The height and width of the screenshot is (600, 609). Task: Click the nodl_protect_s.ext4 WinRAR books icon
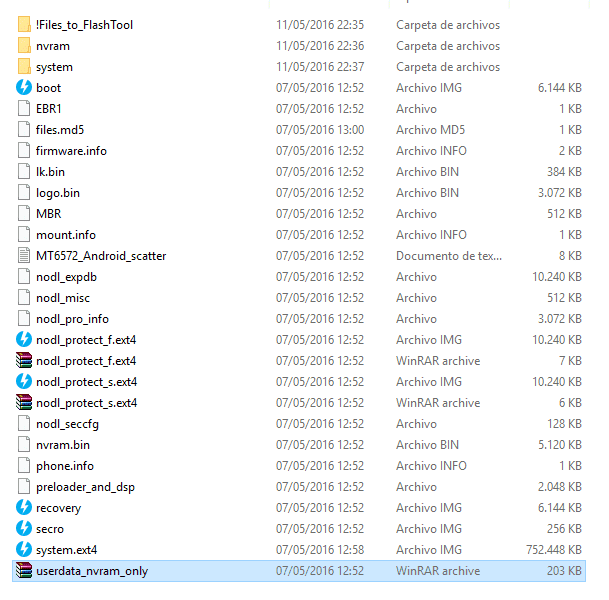pyautogui.click(x=24, y=402)
